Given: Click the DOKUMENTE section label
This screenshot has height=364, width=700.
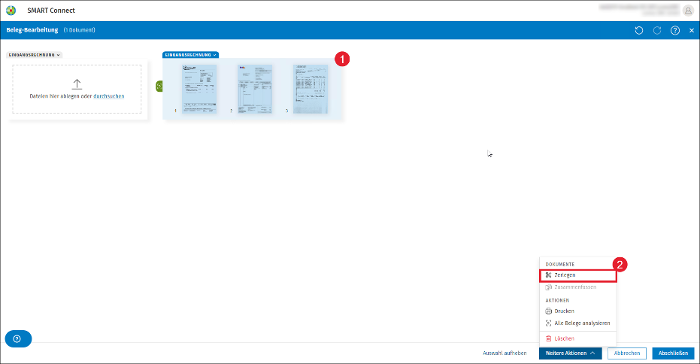Looking at the screenshot, I should click(x=560, y=264).
